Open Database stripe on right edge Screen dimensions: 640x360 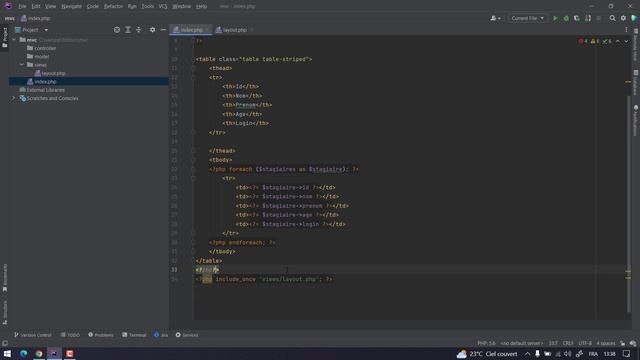(636, 83)
